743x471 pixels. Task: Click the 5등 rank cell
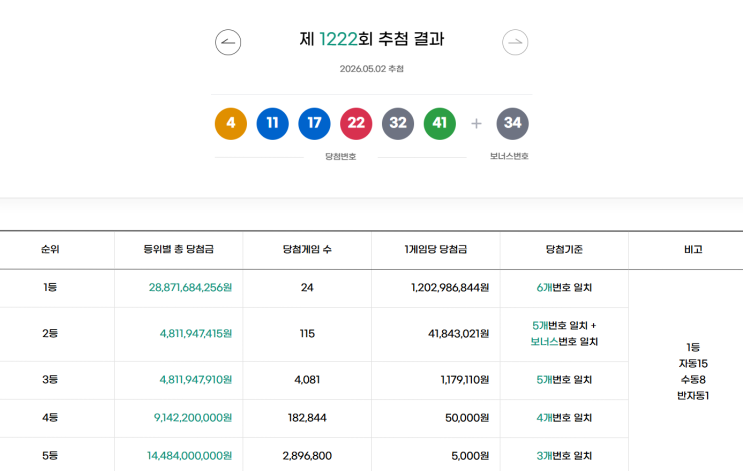(x=50, y=456)
